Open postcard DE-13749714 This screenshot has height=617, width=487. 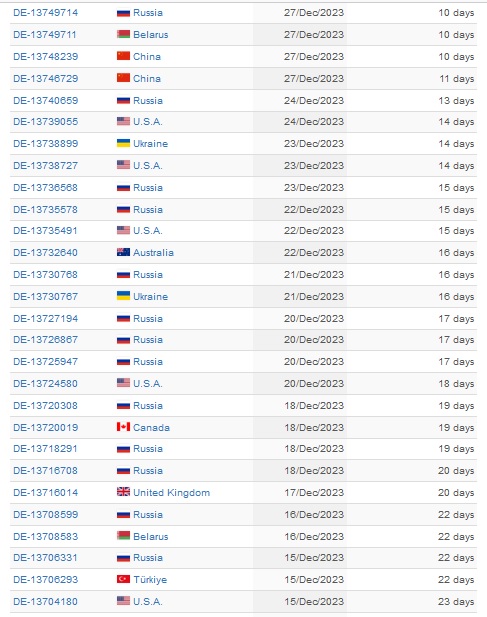coord(46,13)
